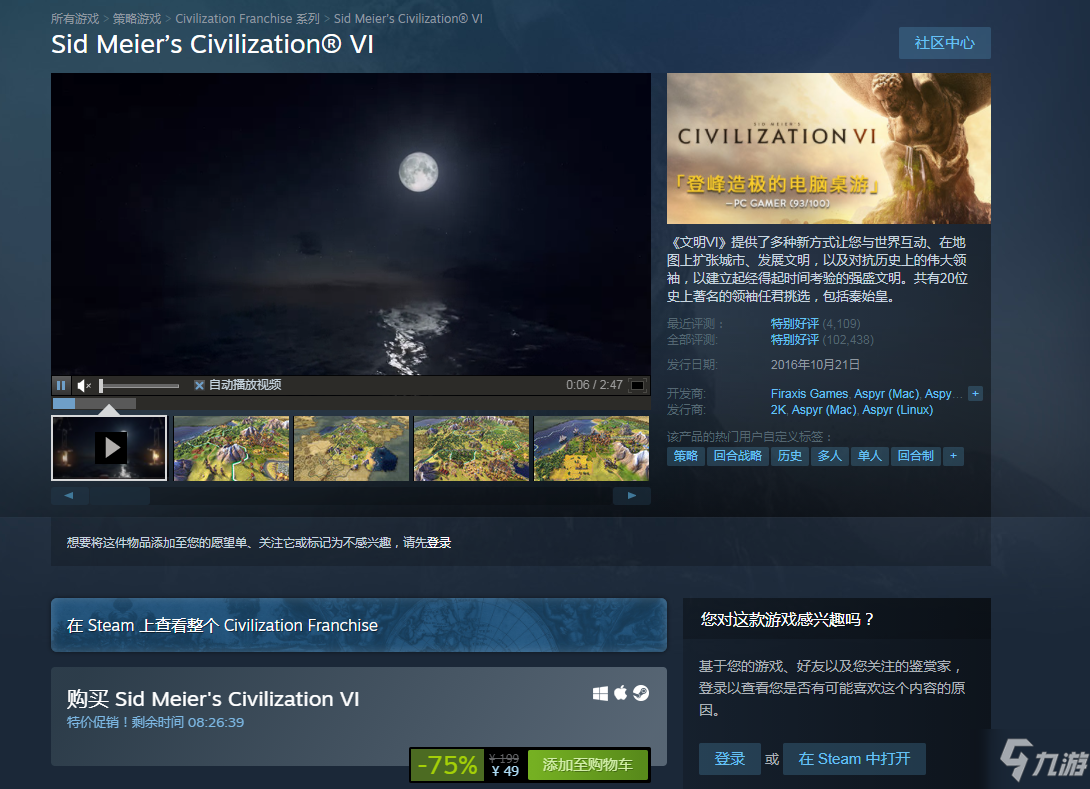Adjust the video volume slider
The width and height of the screenshot is (1090, 789).
[x=140, y=385]
